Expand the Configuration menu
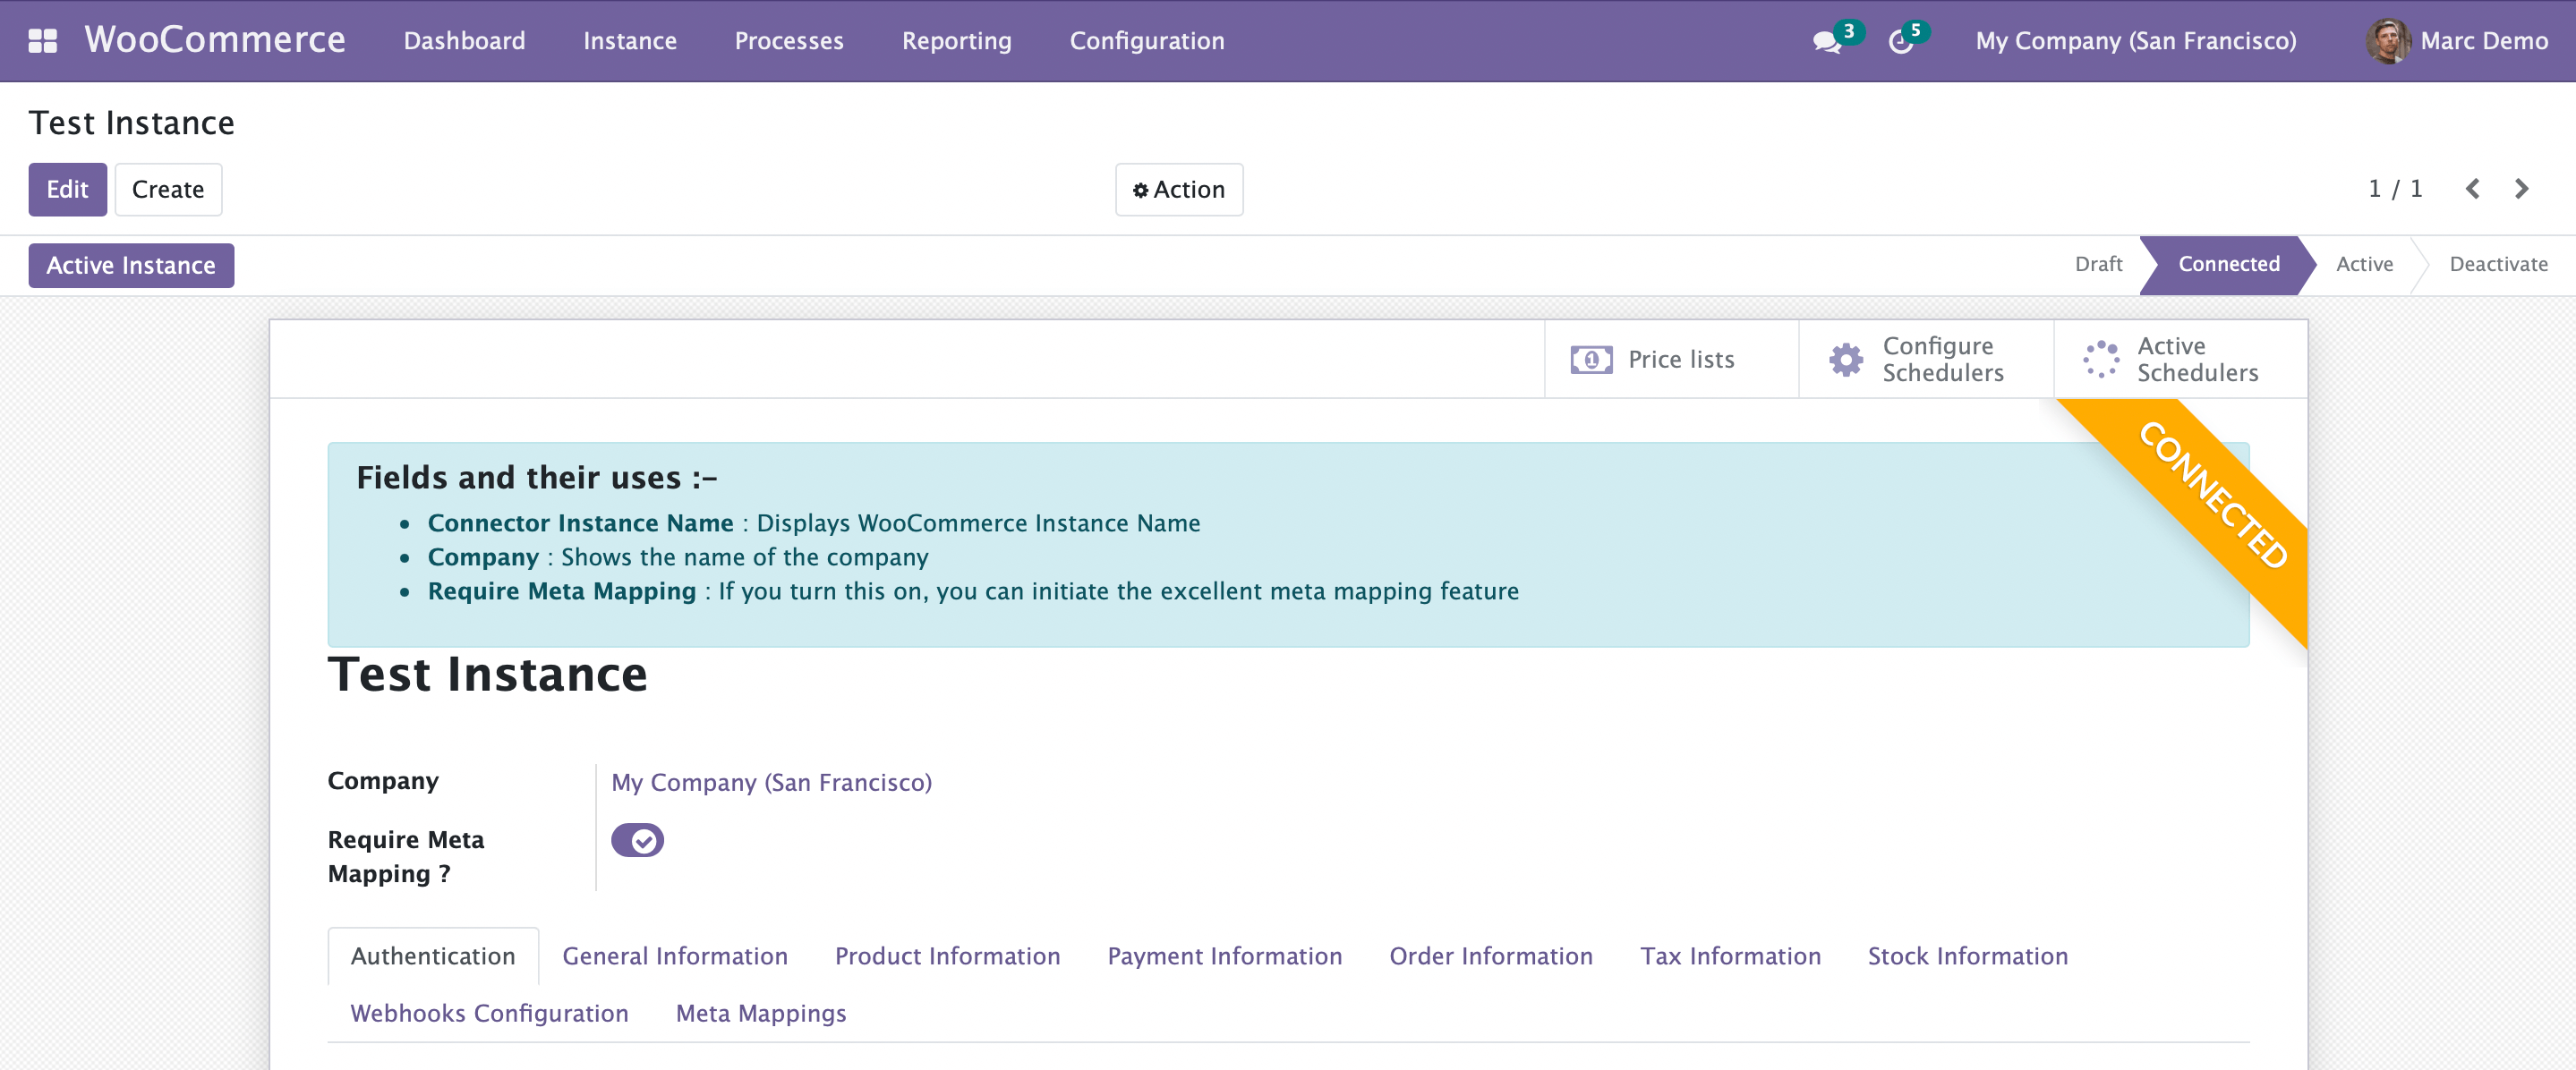This screenshot has height=1070, width=2576. point(1146,41)
